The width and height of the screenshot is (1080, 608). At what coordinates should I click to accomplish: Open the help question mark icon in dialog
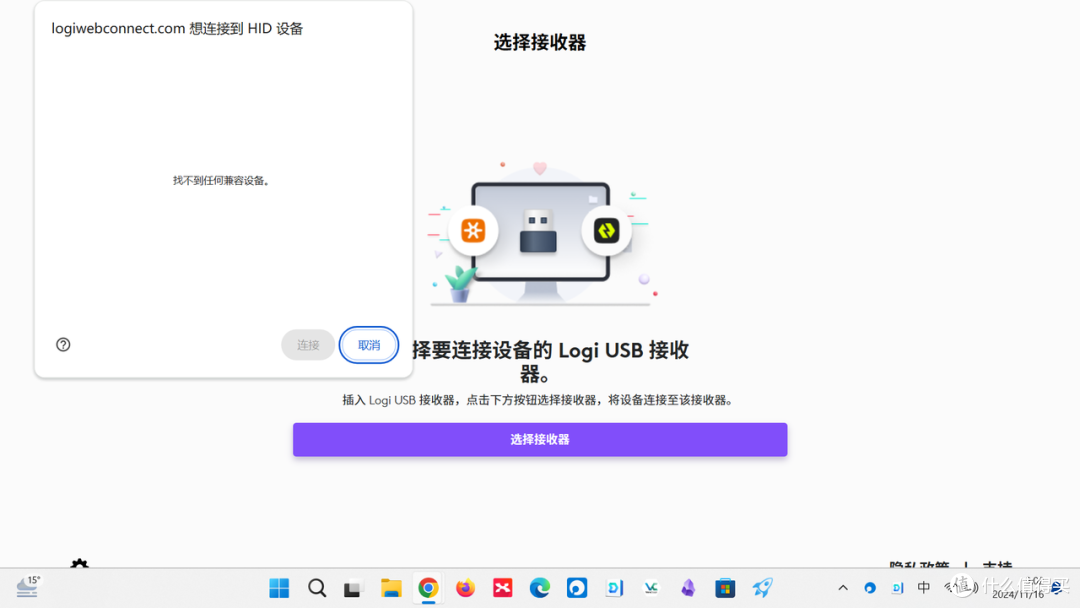tap(63, 344)
